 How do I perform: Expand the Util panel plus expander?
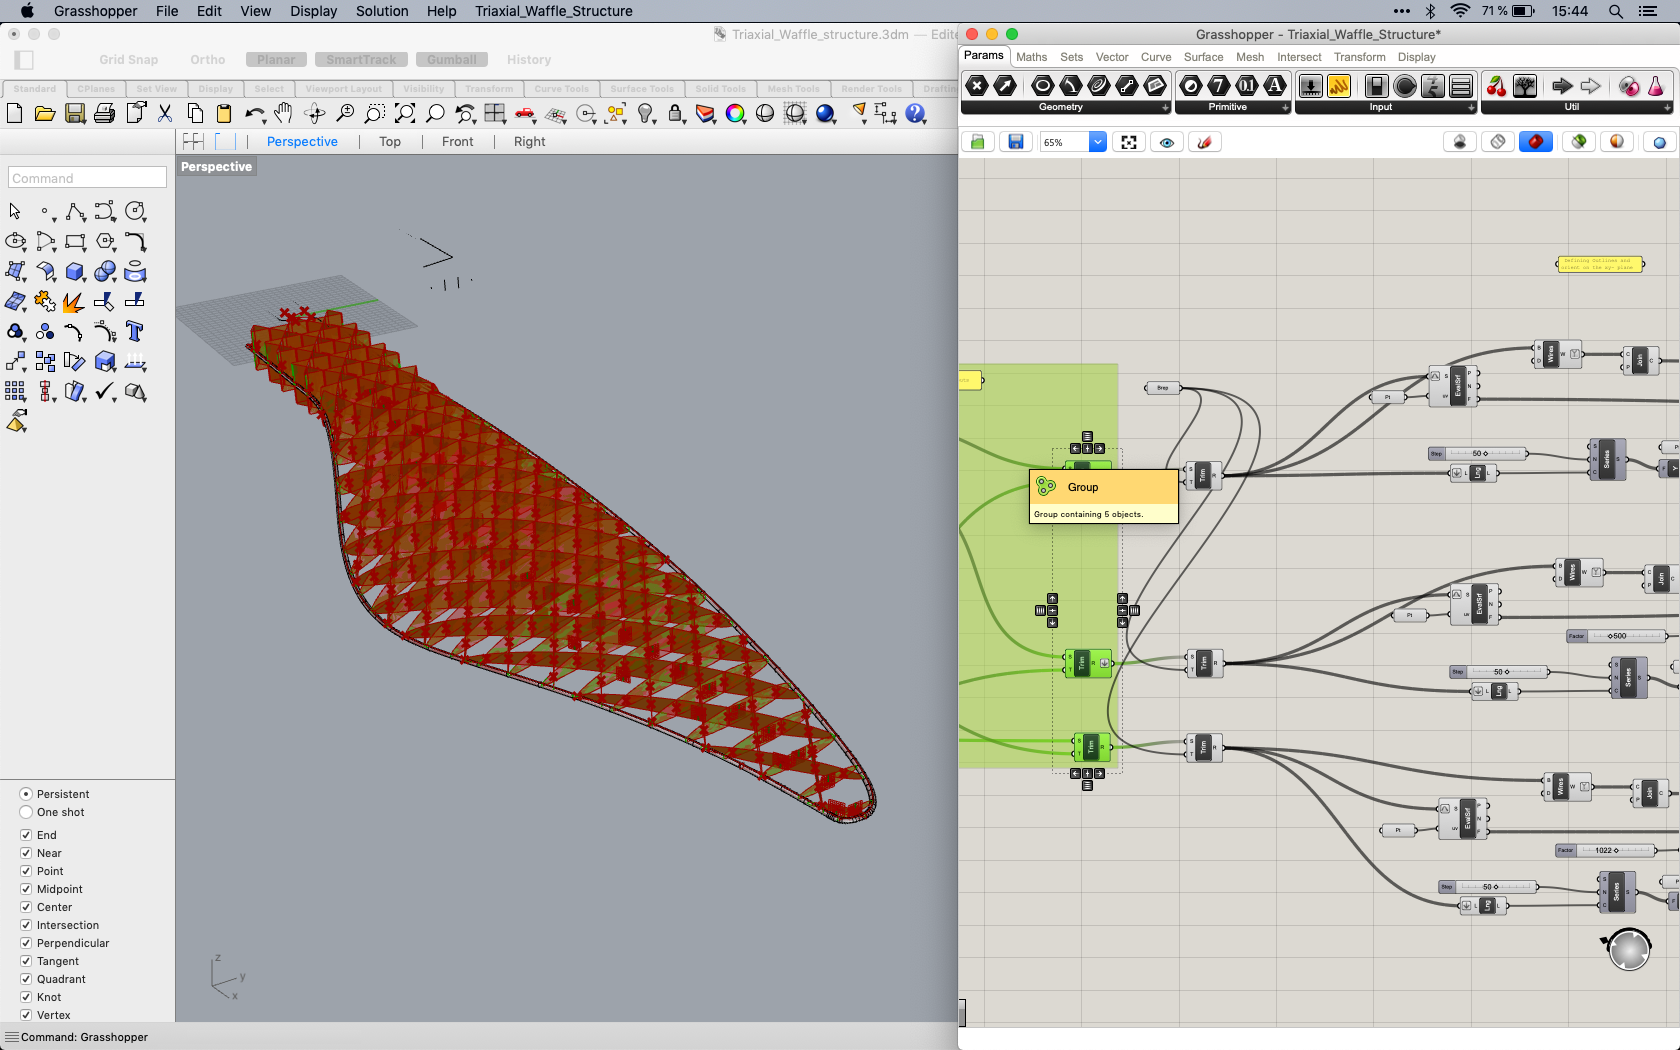click(1665, 107)
